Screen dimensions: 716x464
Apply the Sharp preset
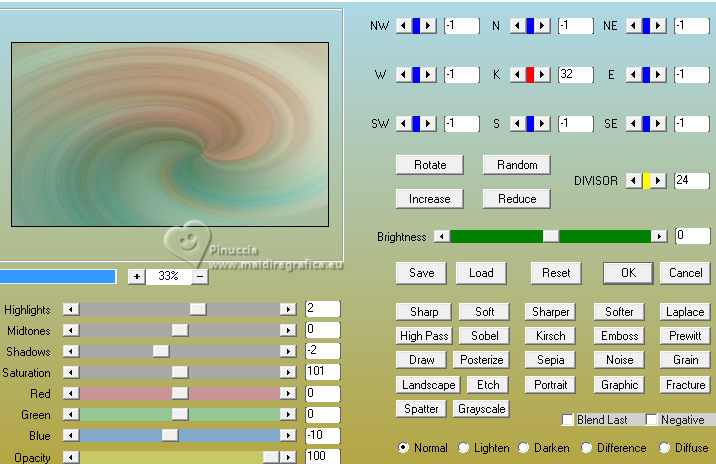click(x=424, y=312)
